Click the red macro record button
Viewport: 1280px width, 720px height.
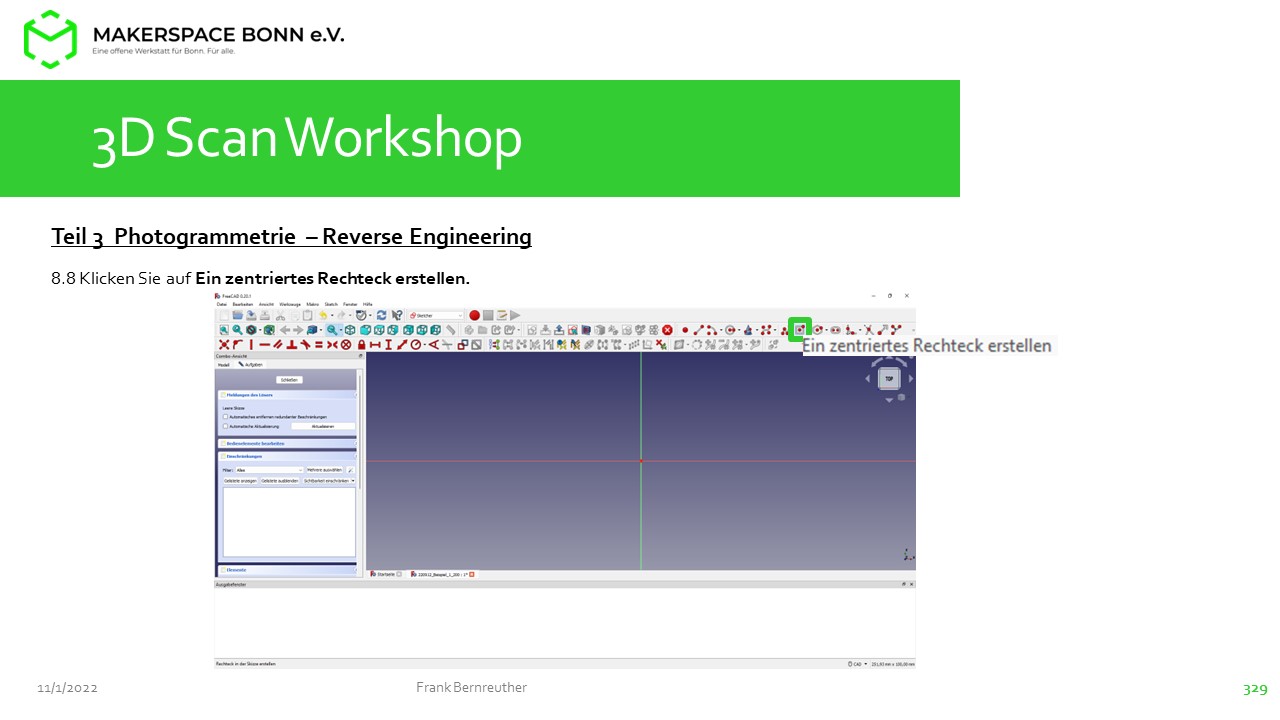click(x=475, y=315)
